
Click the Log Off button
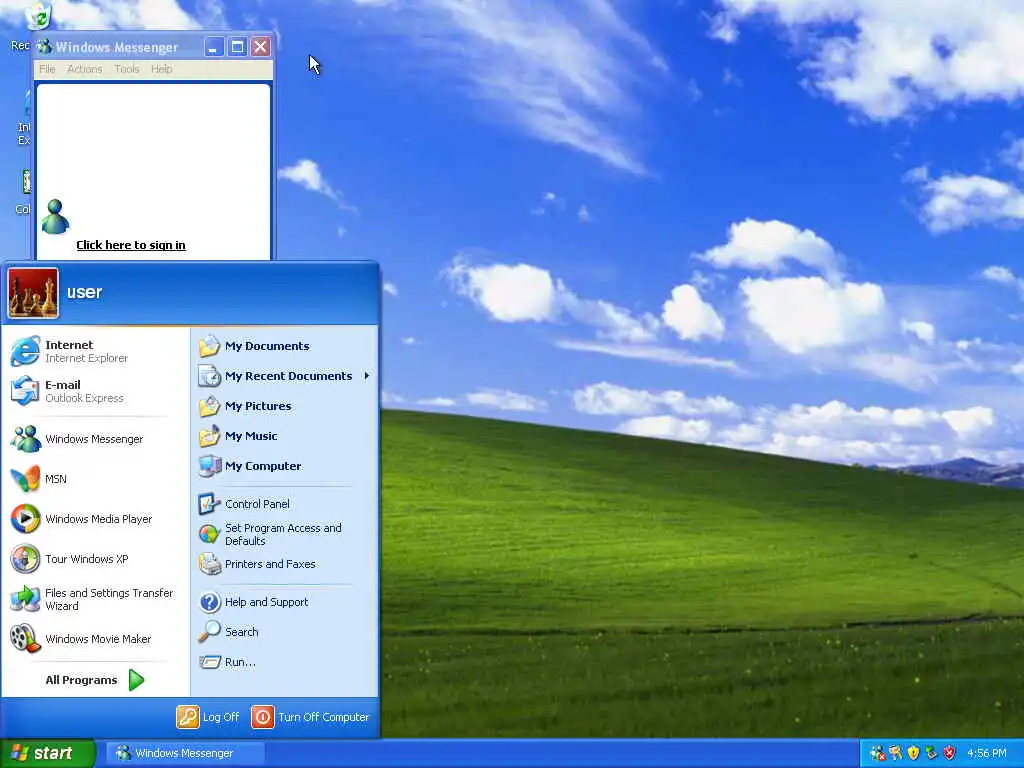pos(208,717)
